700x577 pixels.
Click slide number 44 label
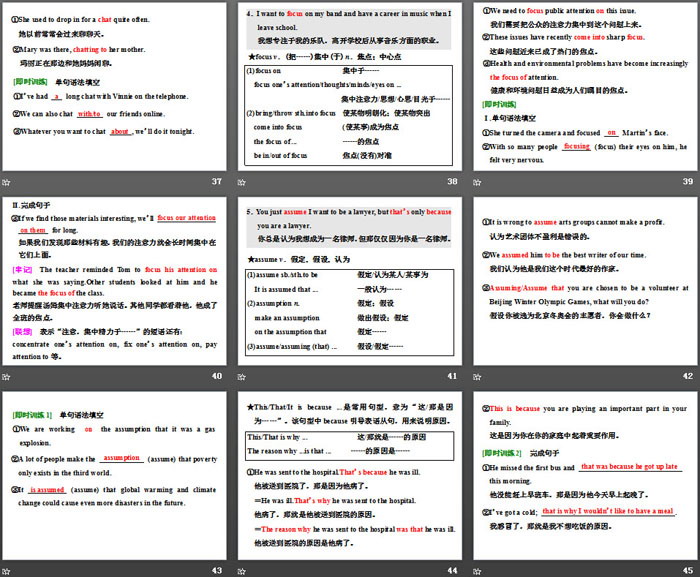453,570
